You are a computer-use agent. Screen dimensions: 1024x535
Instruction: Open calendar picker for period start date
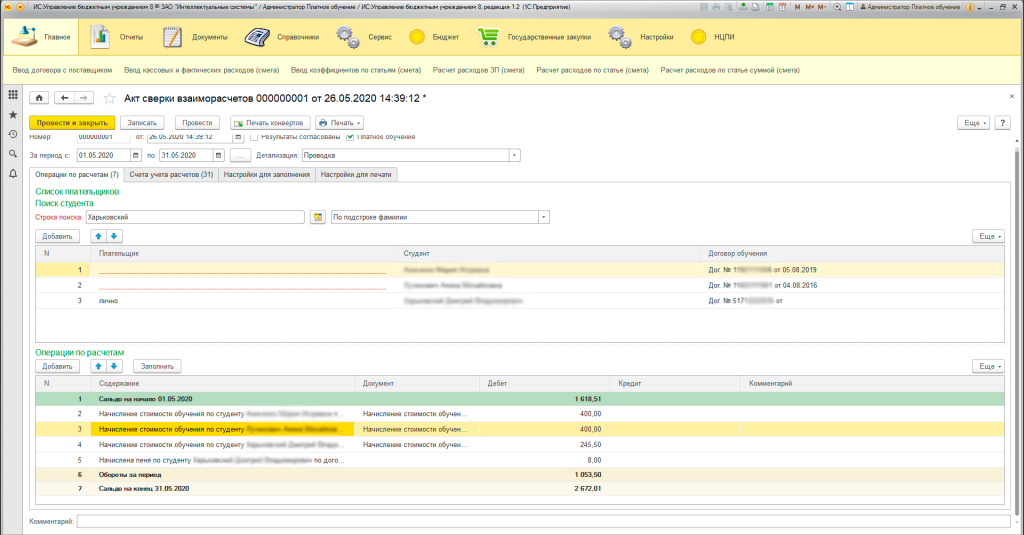(x=135, y=155)
